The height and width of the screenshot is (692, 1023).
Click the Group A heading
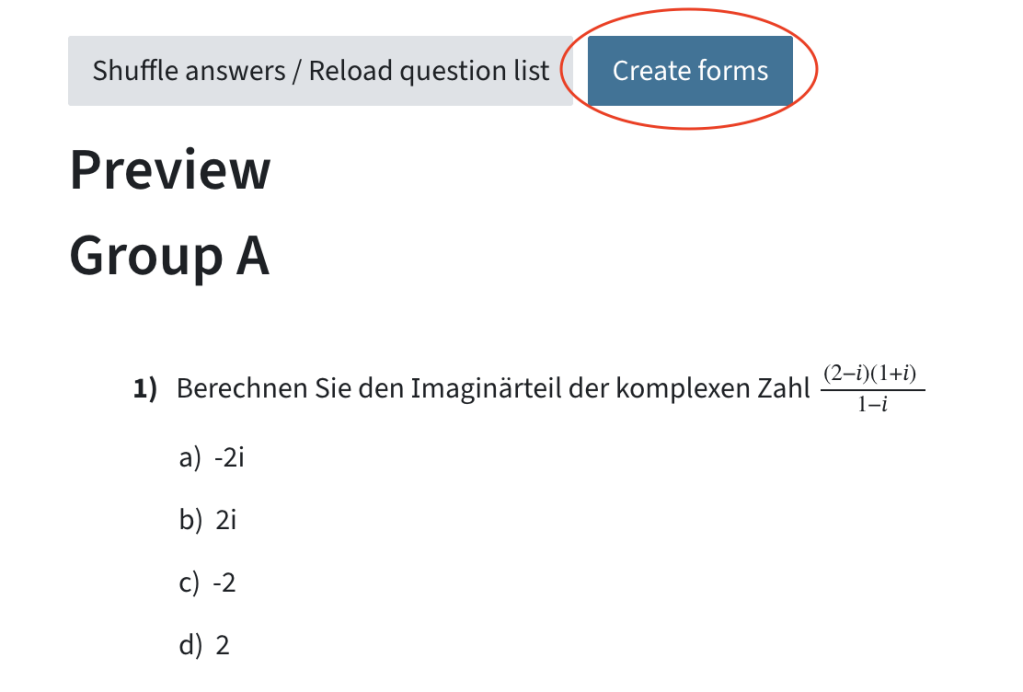click(169, 256)
